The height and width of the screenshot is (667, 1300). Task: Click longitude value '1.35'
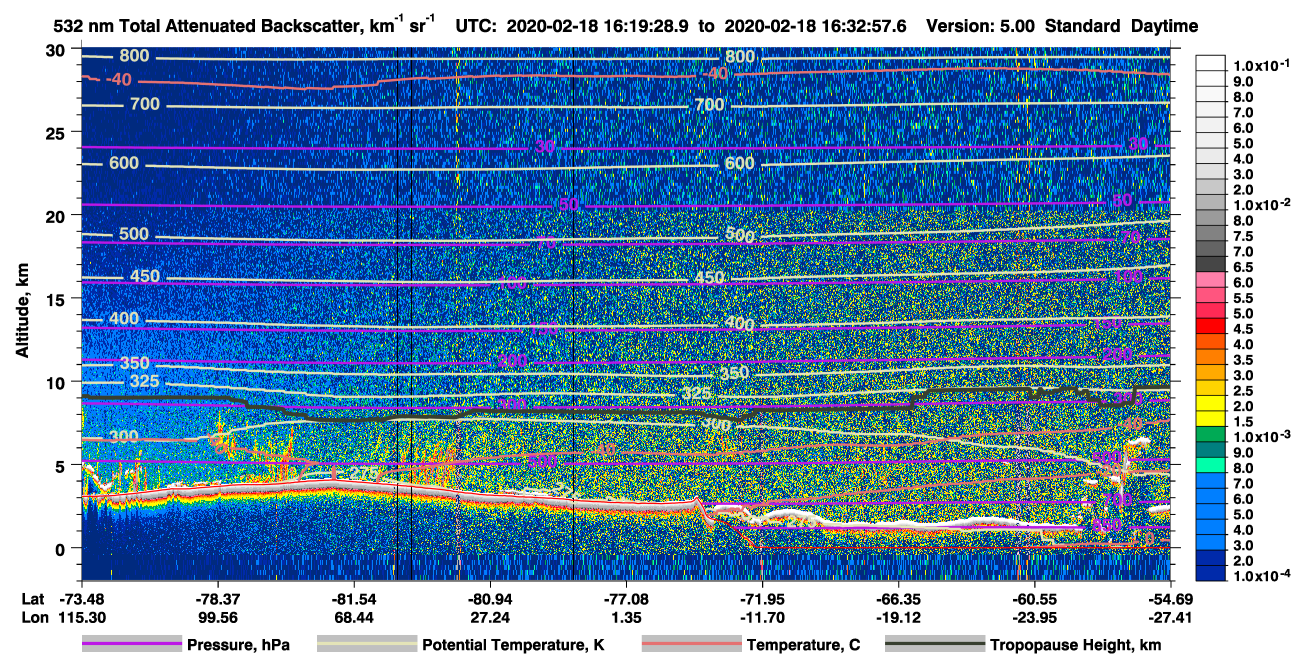pyautogui.click(x=625, y=617)
